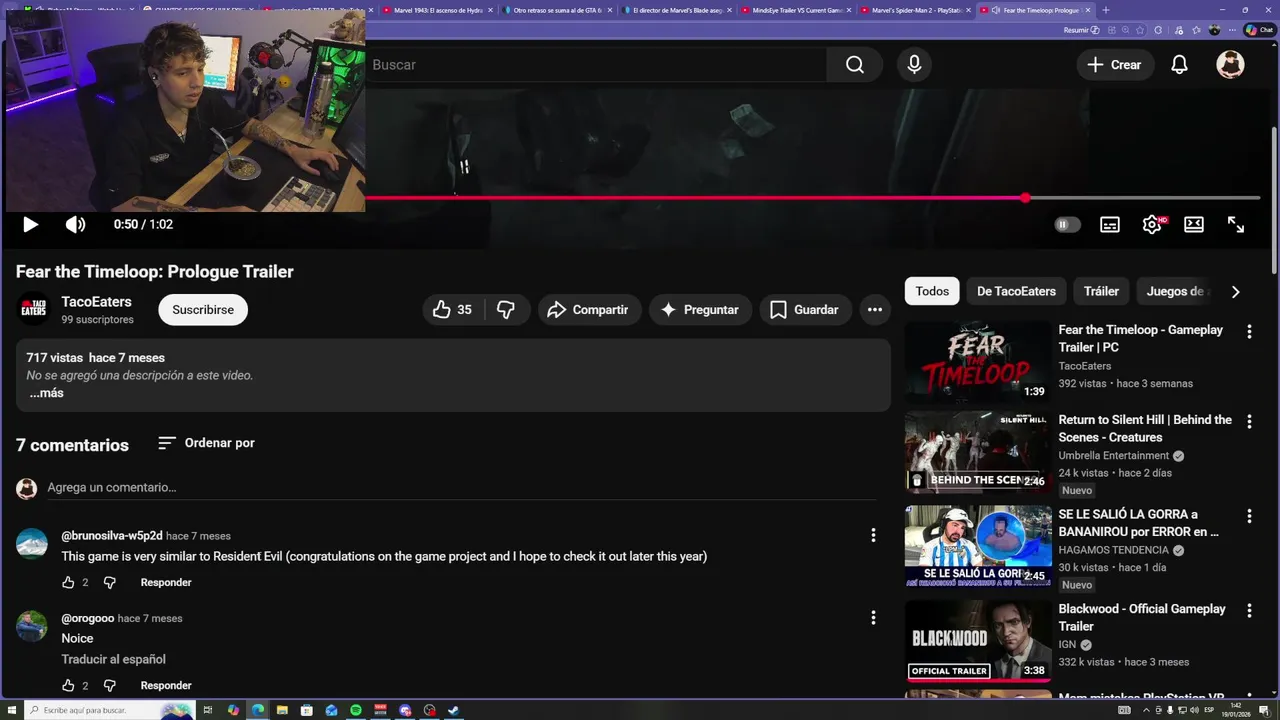
Task: Open options for Return to Silent Hill video
Action: tap(1249, 422)
